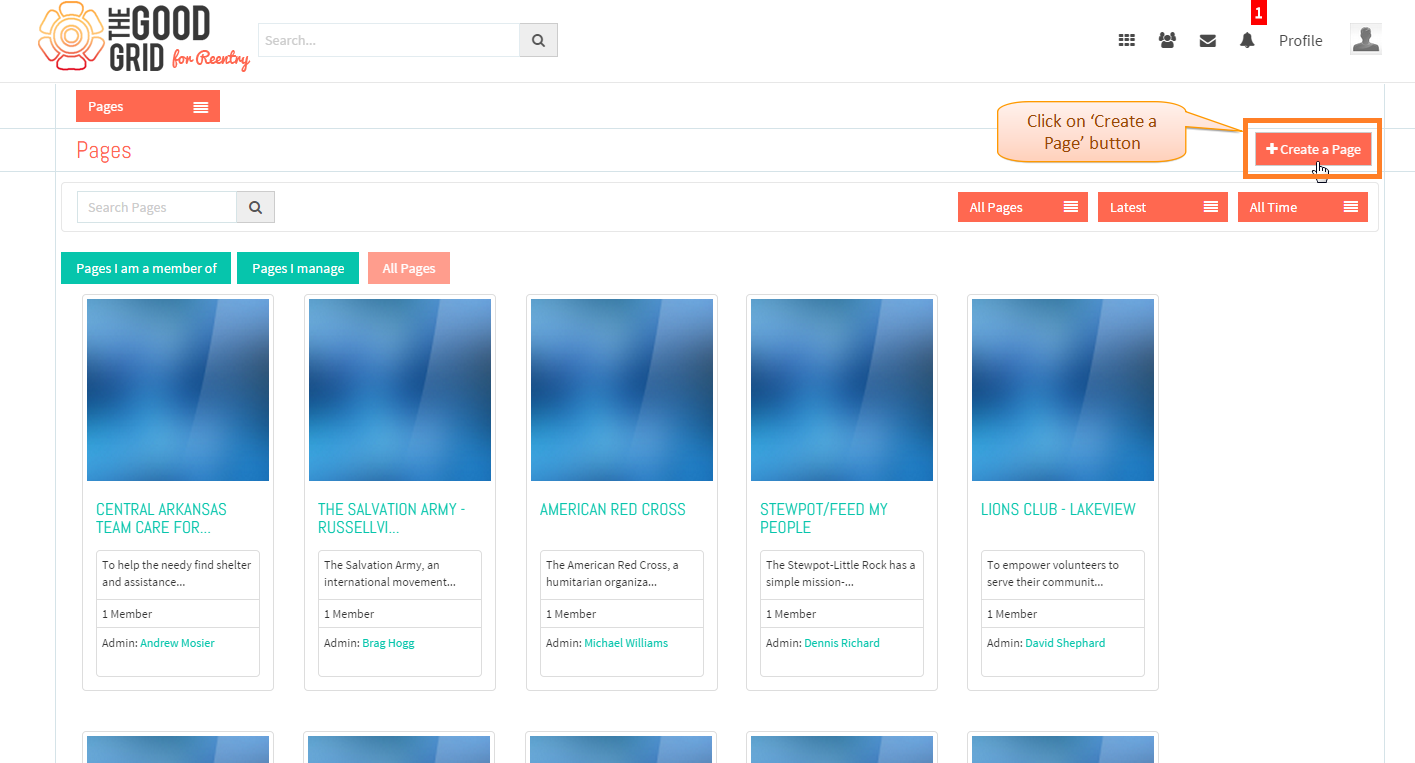Open admin David Shephard's profile link

pos(1065,643)
